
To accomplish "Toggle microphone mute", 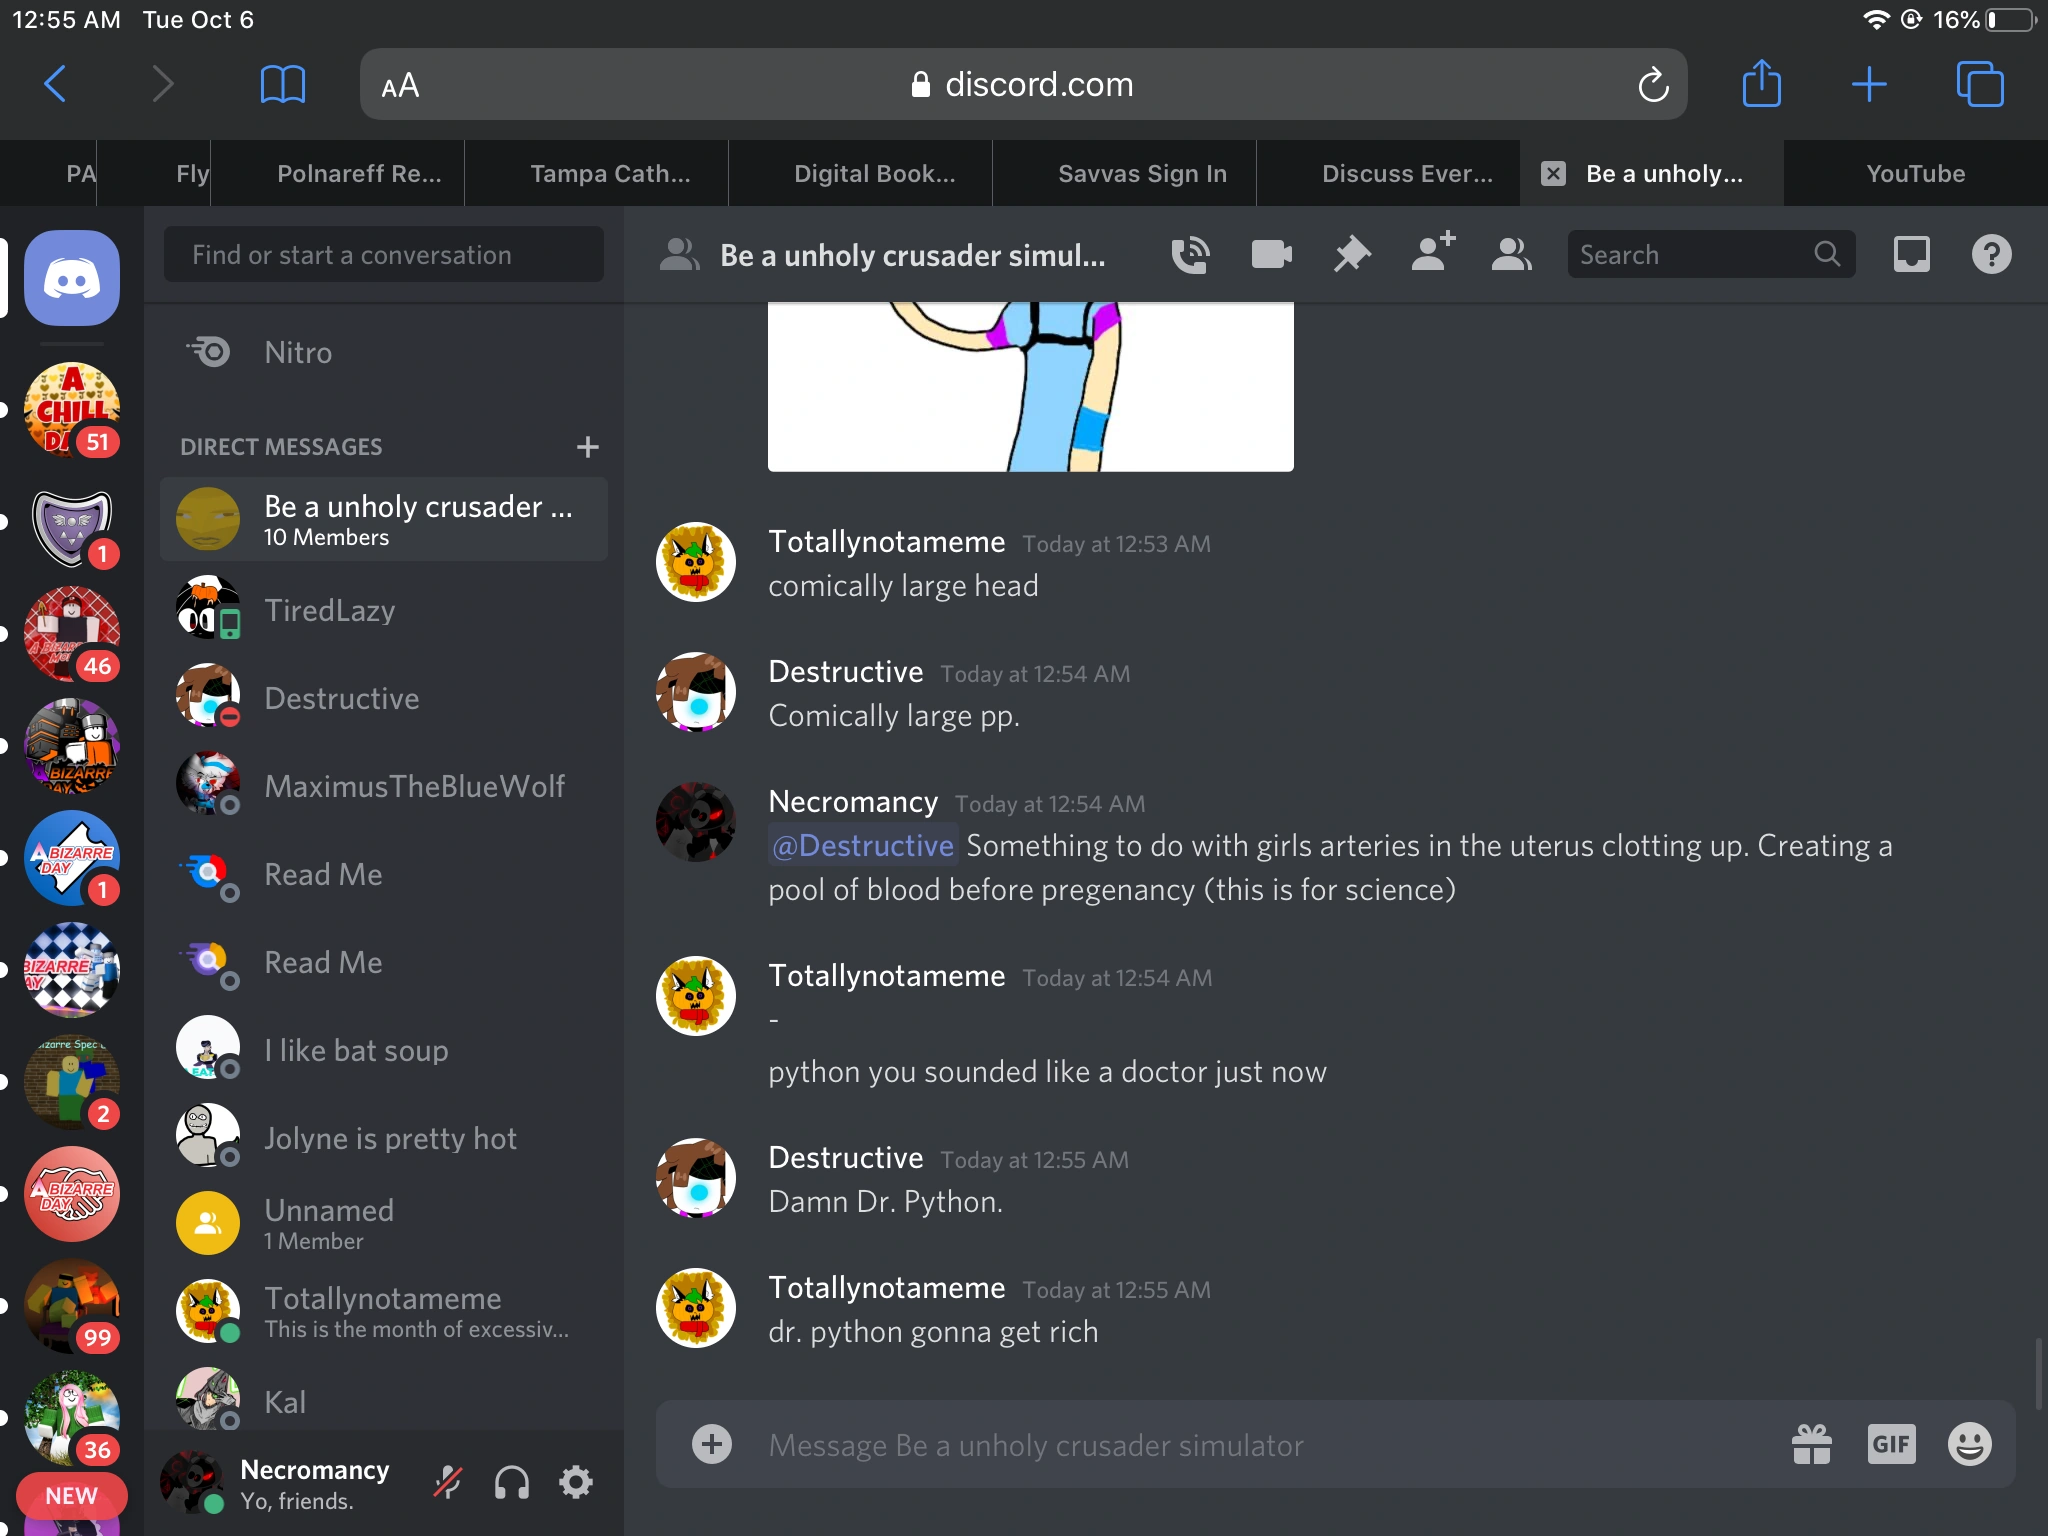I will [x=448, y=1482].
